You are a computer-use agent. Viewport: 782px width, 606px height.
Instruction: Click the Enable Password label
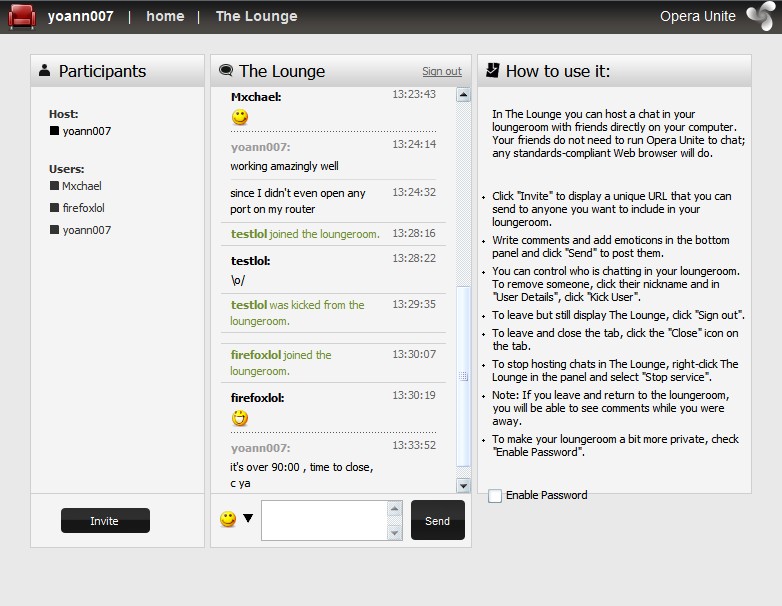(547, 495)
